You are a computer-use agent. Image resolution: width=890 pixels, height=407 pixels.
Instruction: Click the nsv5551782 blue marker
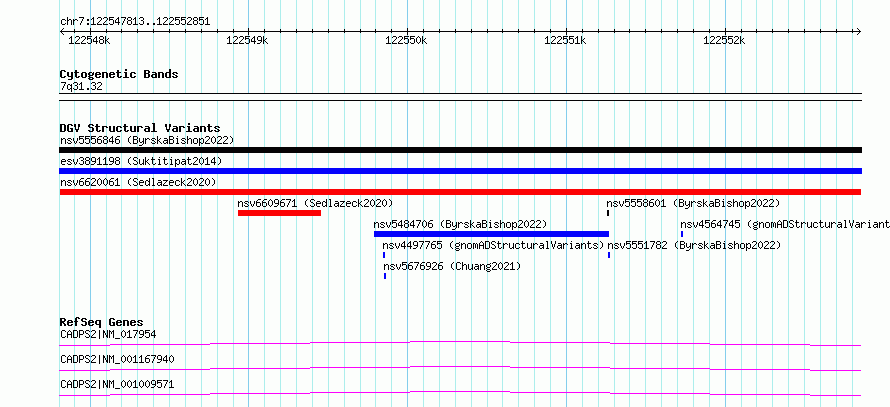click(609, 255)
